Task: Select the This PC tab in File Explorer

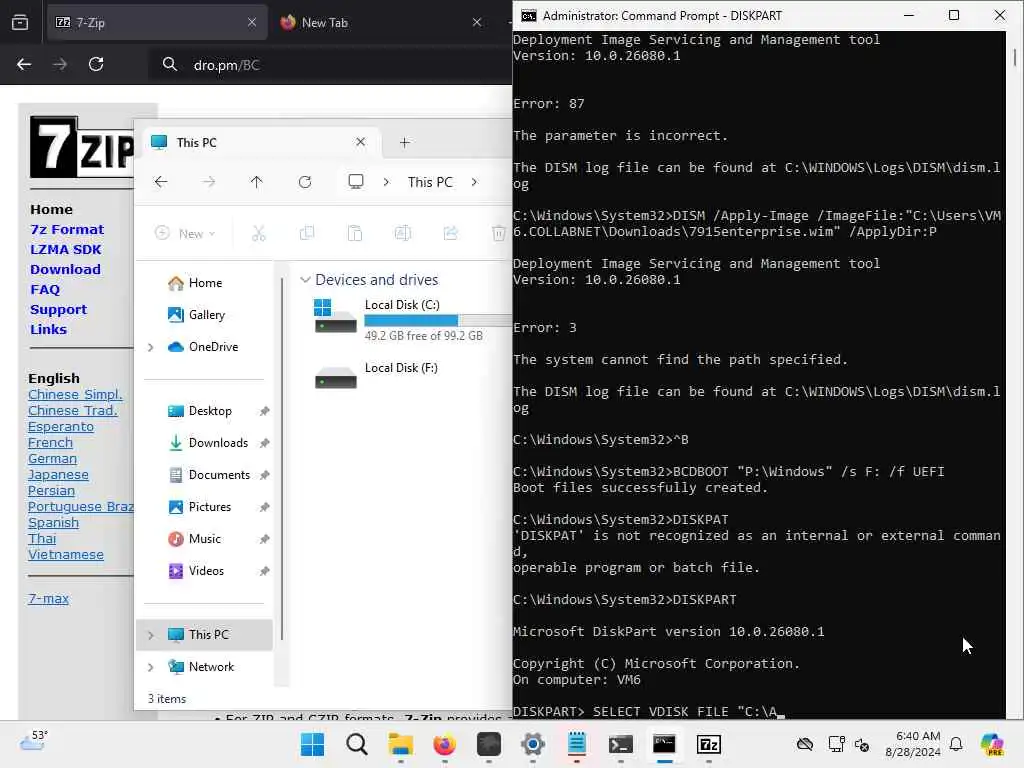Action: [x=259, y=142]
